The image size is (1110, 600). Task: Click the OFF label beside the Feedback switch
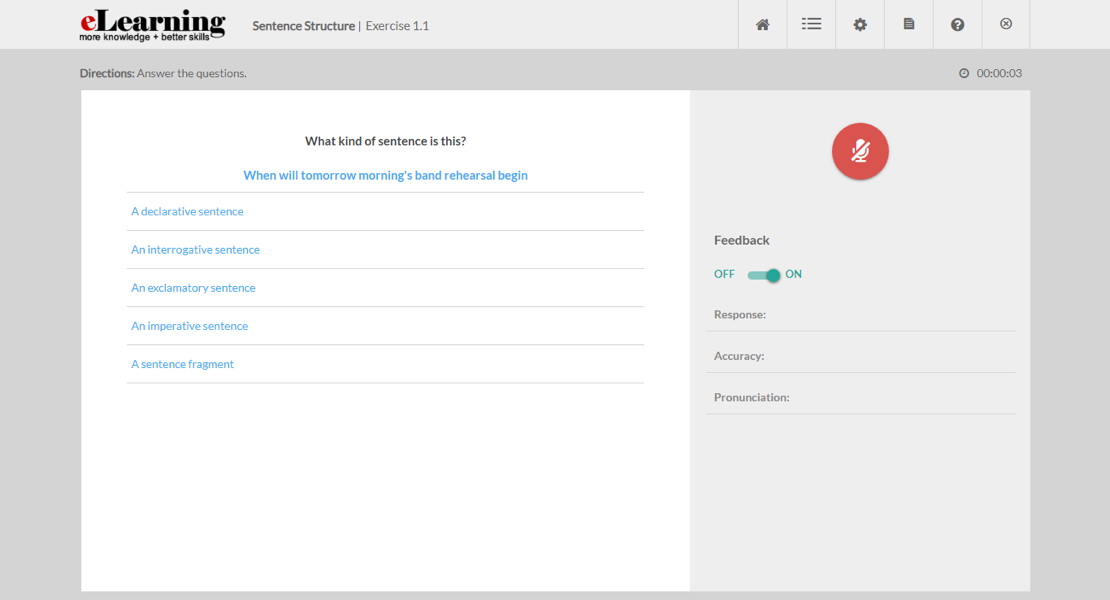724,274
